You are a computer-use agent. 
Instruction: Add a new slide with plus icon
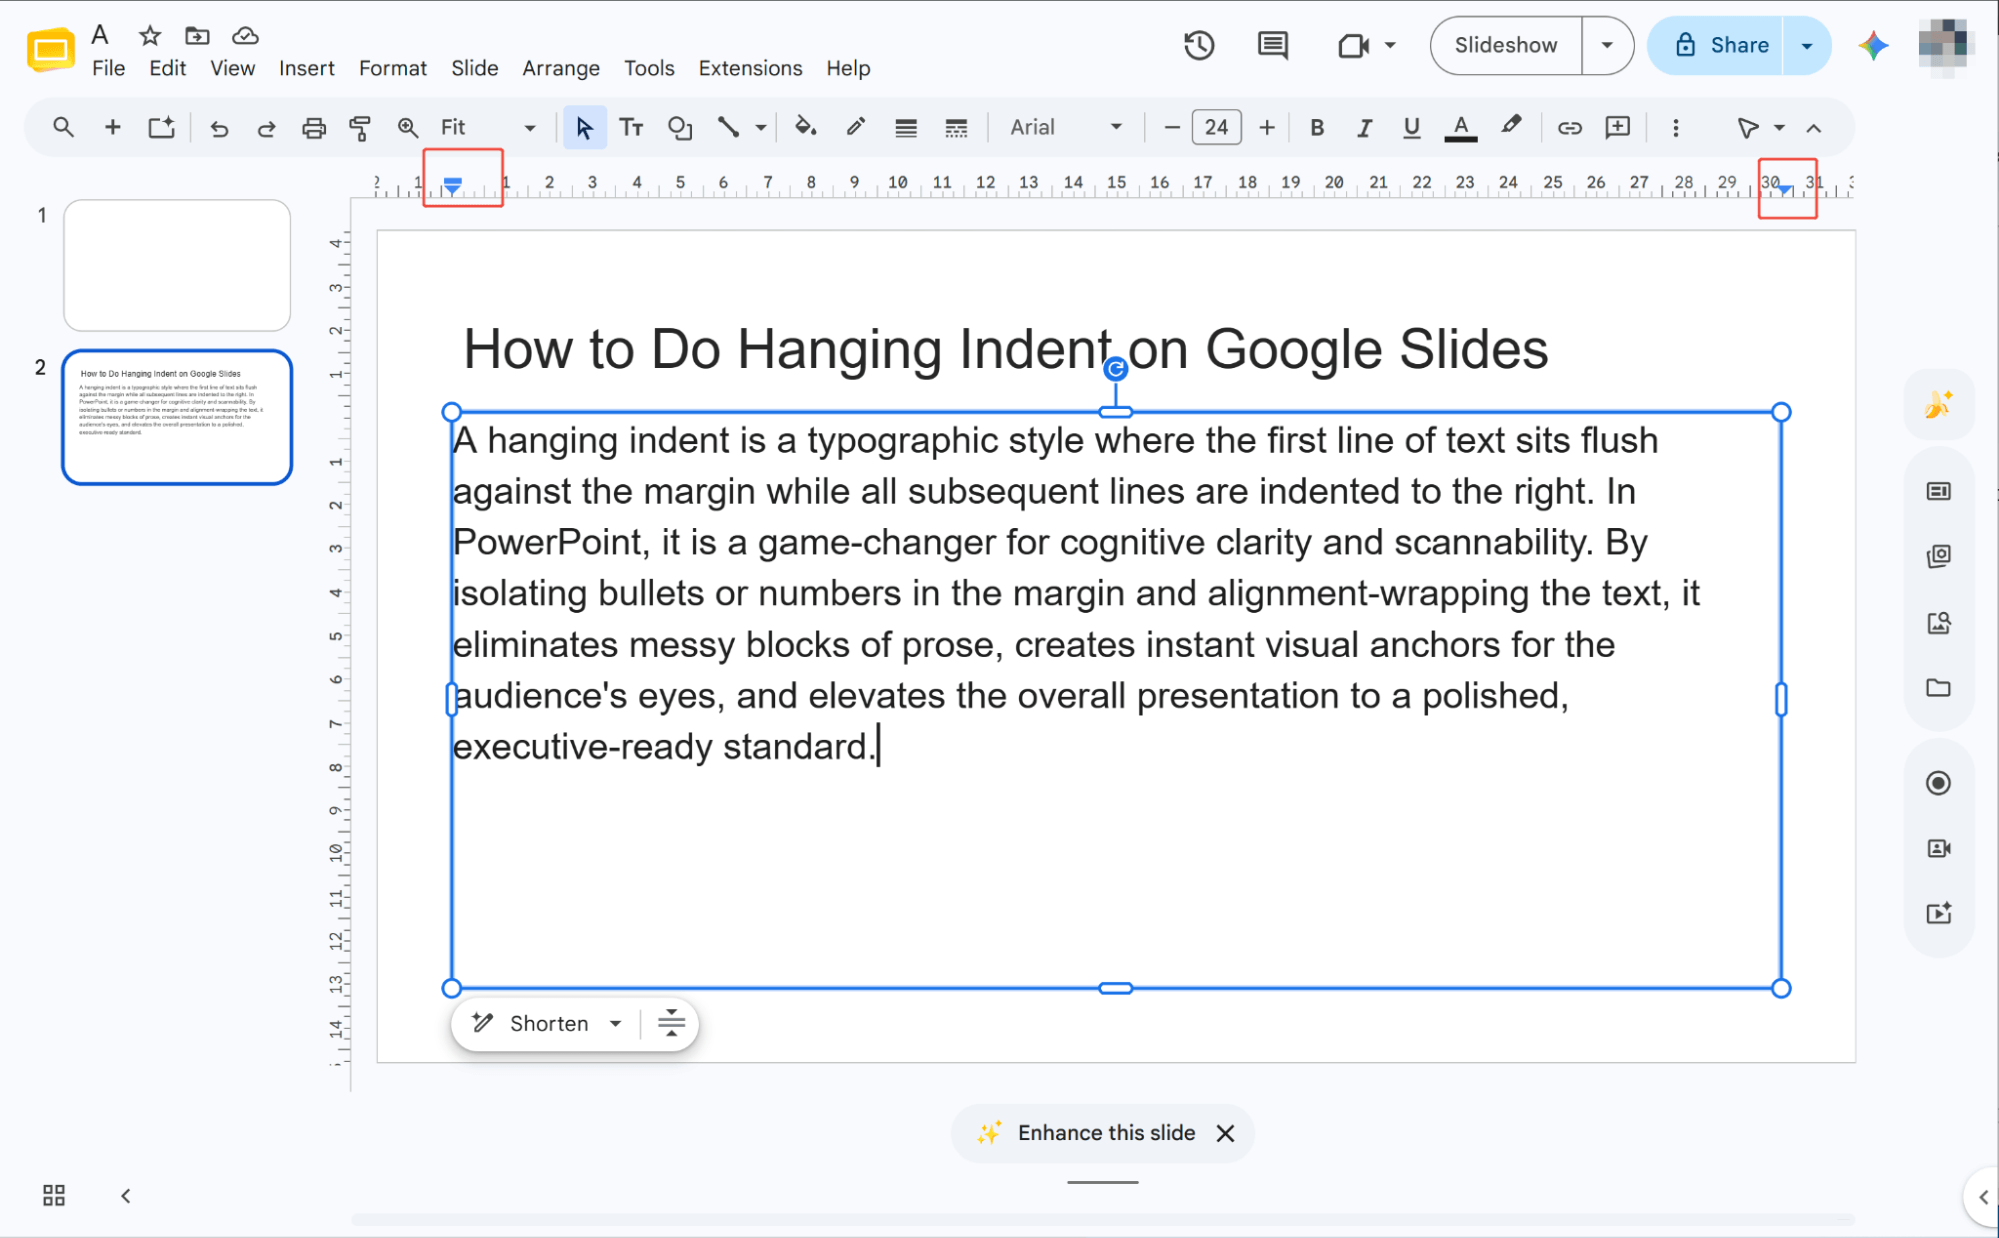113,127
